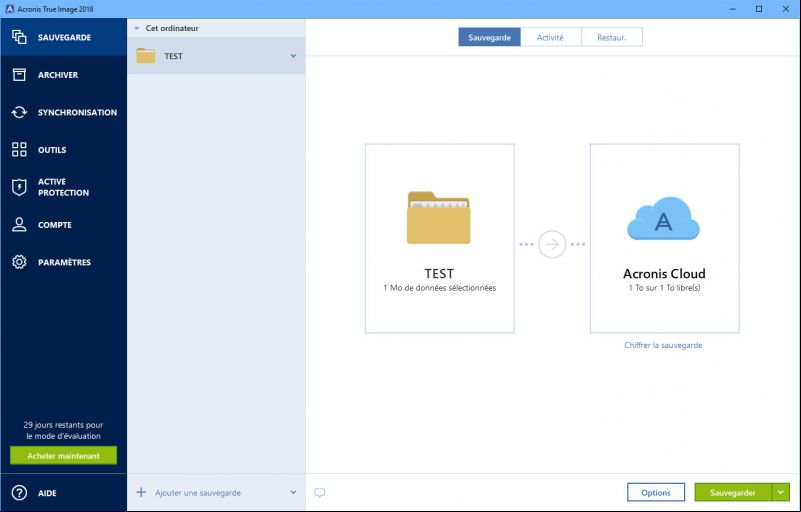Collapse the Cet ordinateur group triangle
The height and width of the screenshot is (512, 801).
136,29
